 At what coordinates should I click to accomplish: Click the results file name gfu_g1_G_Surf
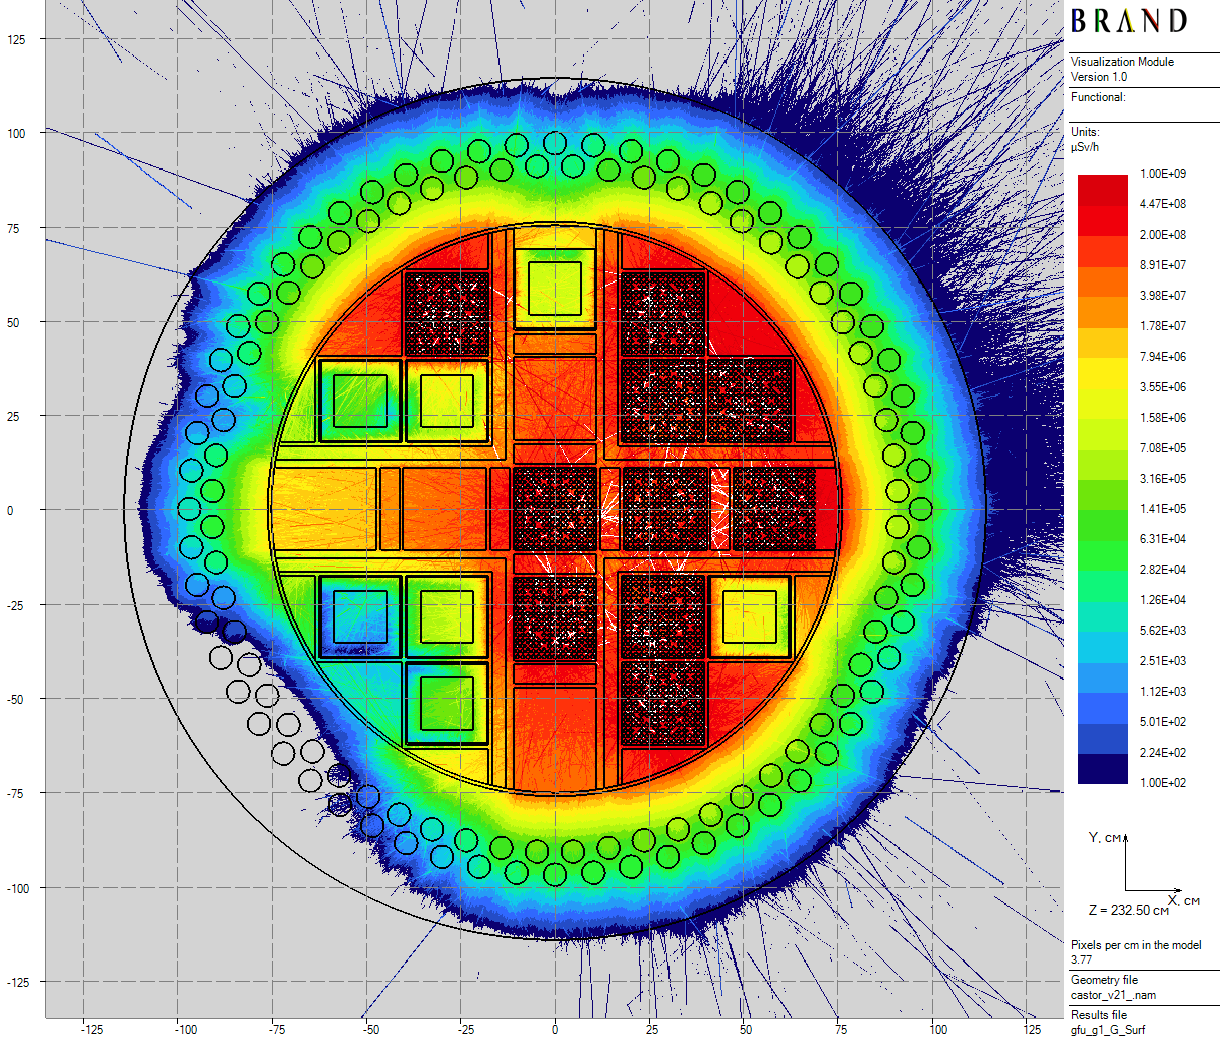pyautogui.click(x=1108, y=1030)
